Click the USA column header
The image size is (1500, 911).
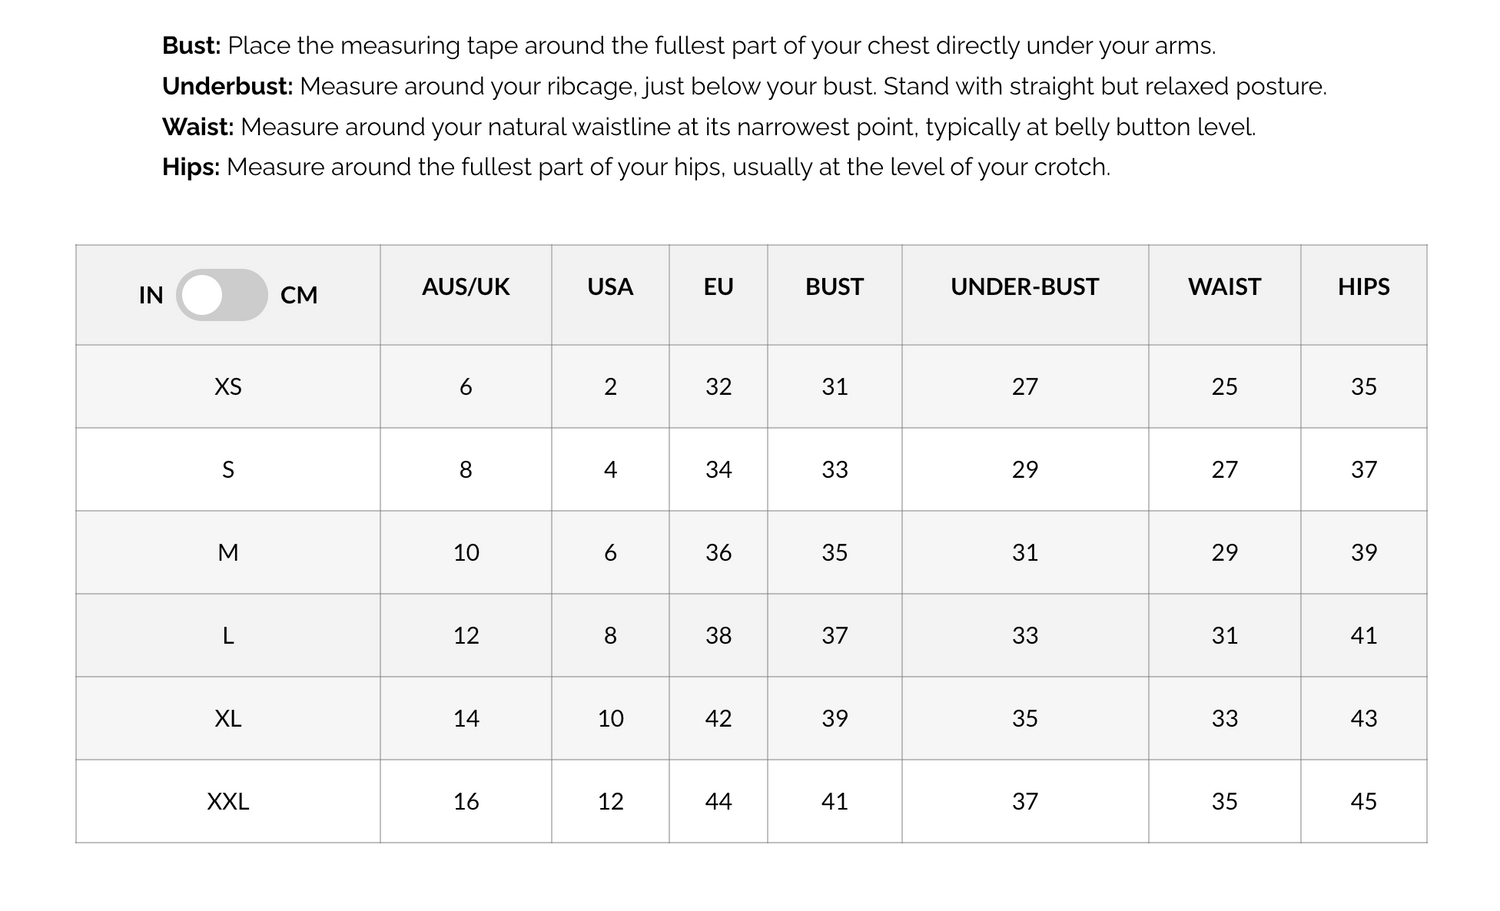click(x=610, y=287)
